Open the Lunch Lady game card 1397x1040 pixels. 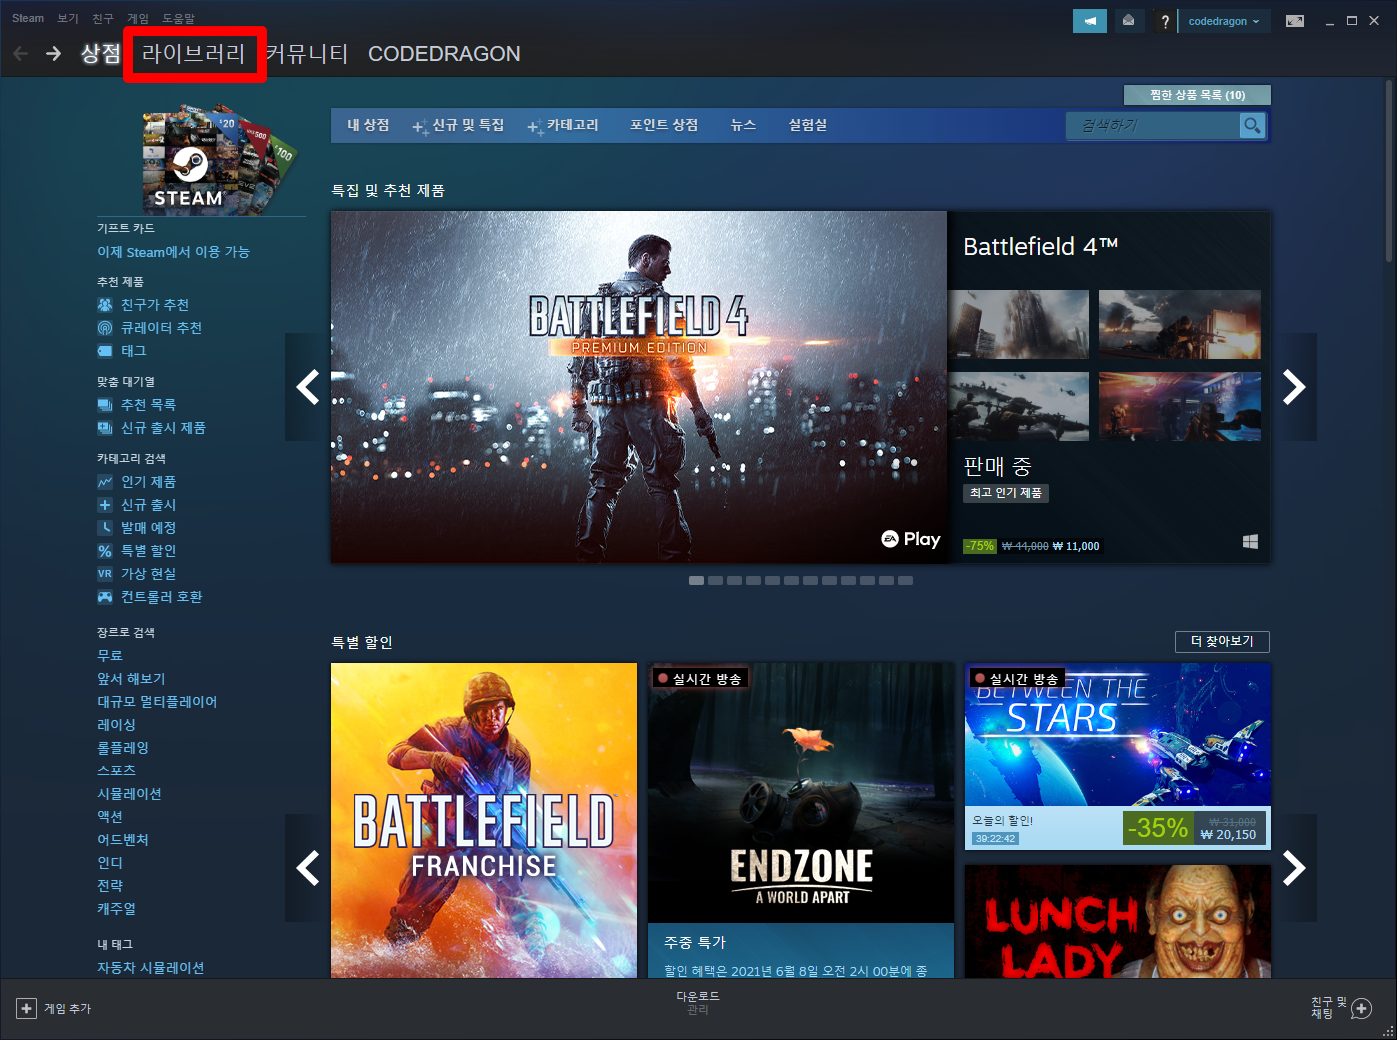[x=1118, y=922]
